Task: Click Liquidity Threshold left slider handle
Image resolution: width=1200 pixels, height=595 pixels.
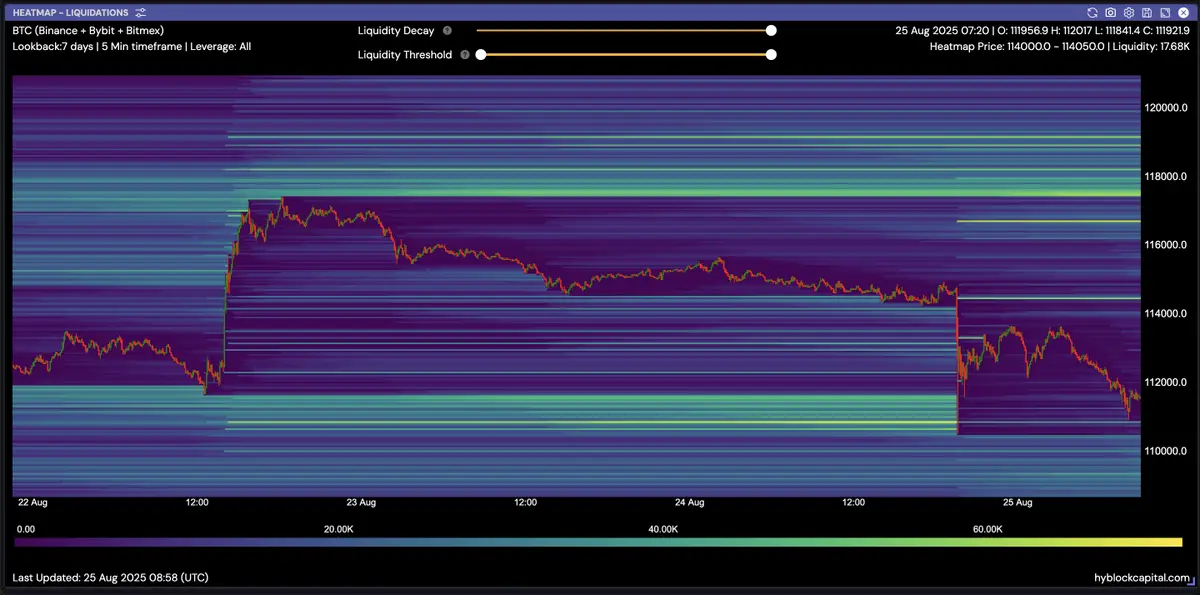Action: pos(480,55)
